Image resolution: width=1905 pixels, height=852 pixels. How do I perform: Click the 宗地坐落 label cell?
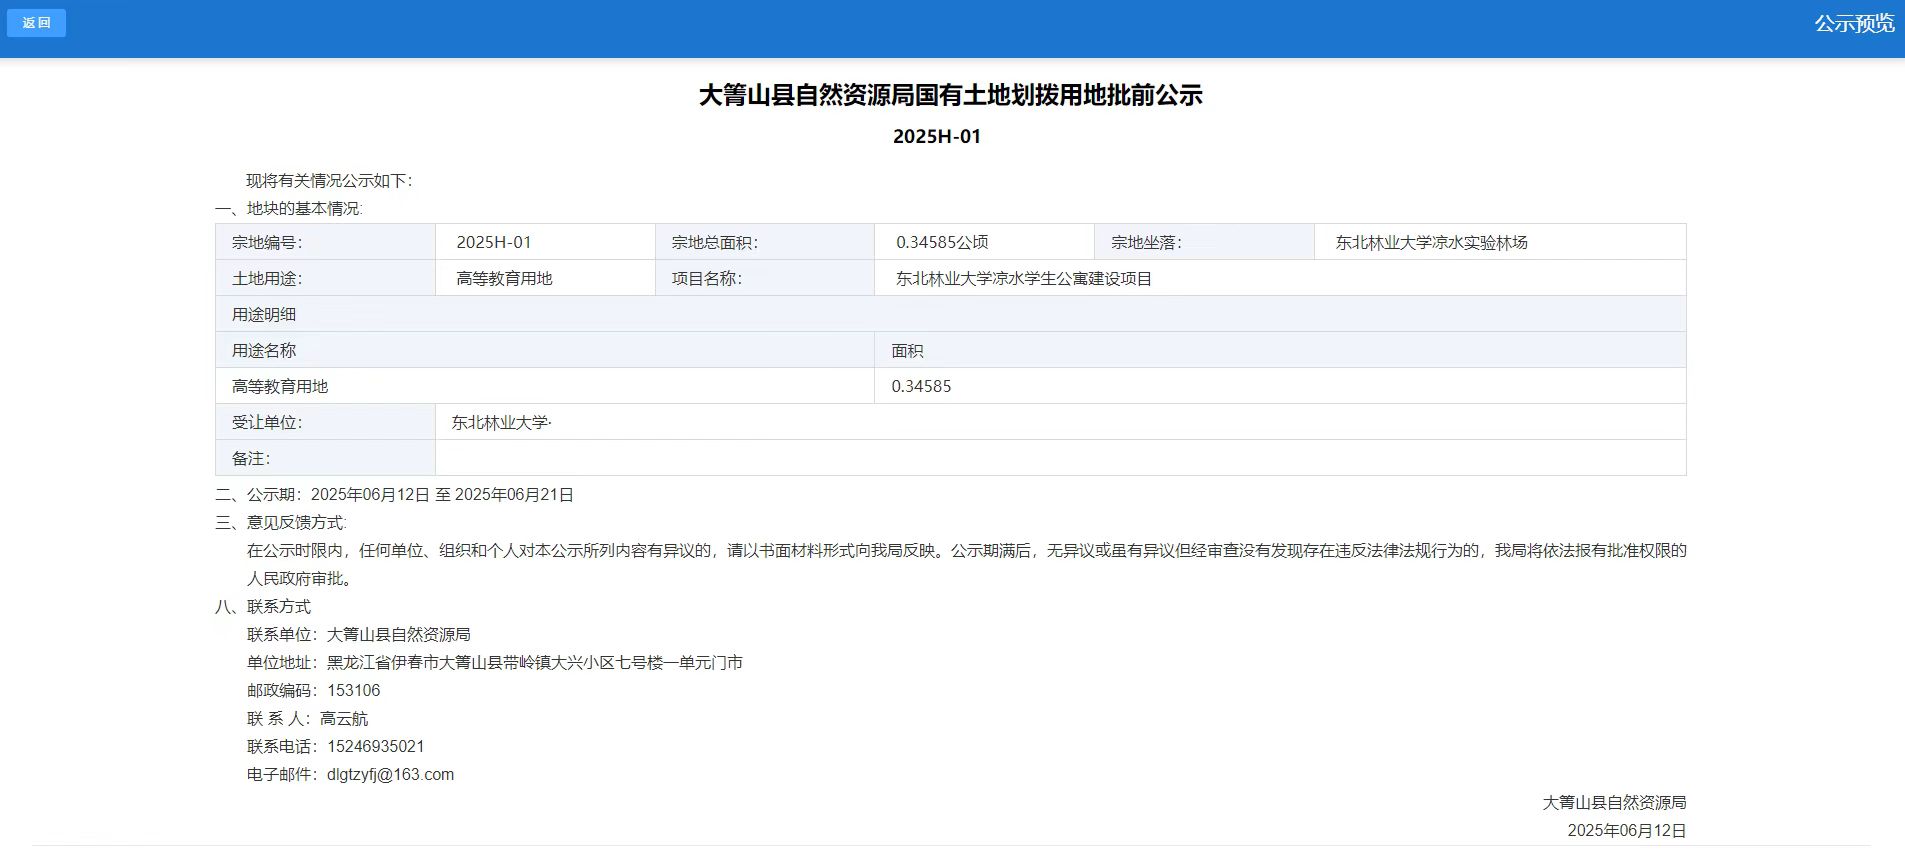tap(1204, 242)
